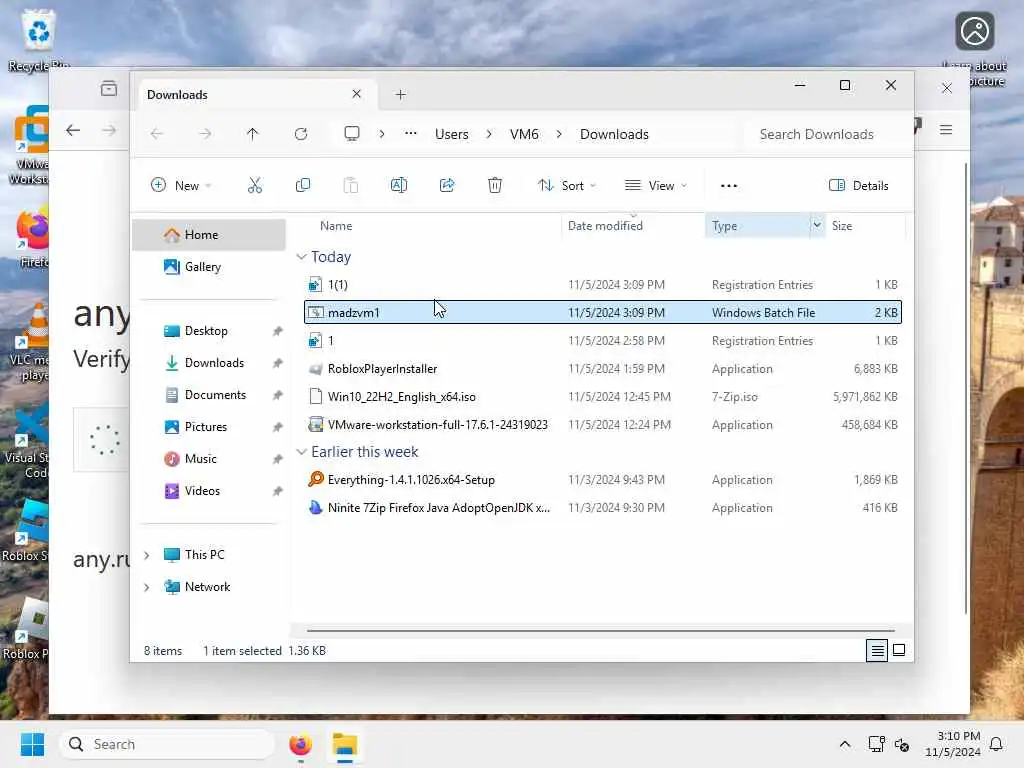Collapse the Earlier this week group

coord(301,452)
